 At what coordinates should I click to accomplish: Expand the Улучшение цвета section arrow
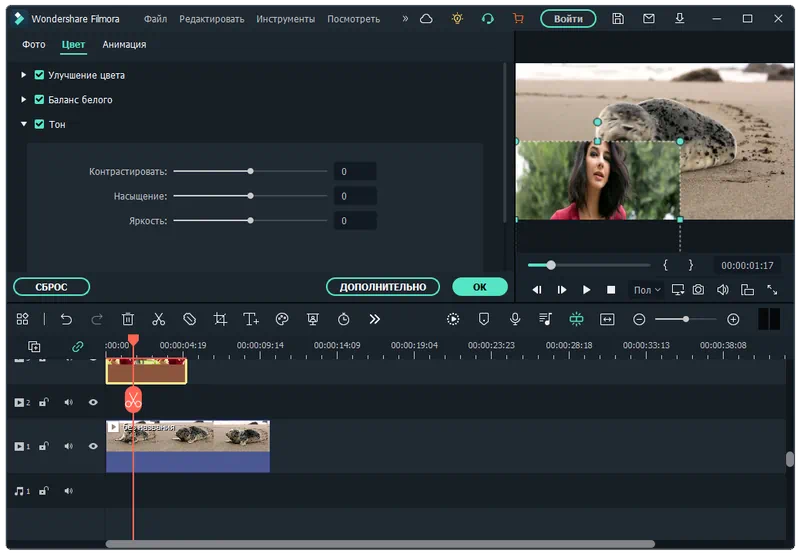24,75
